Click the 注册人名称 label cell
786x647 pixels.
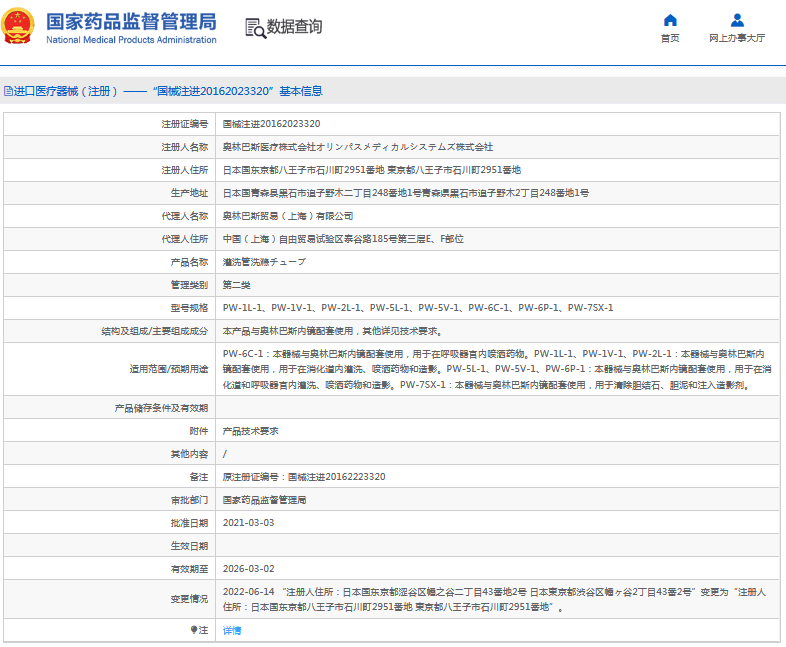109,147
